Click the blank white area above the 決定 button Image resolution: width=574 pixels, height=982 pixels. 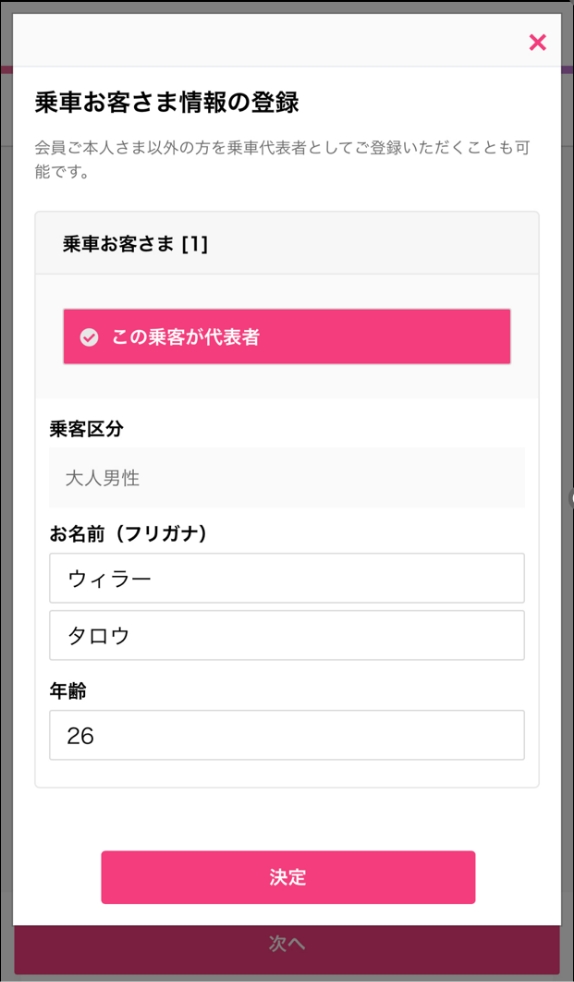point(287,818)
